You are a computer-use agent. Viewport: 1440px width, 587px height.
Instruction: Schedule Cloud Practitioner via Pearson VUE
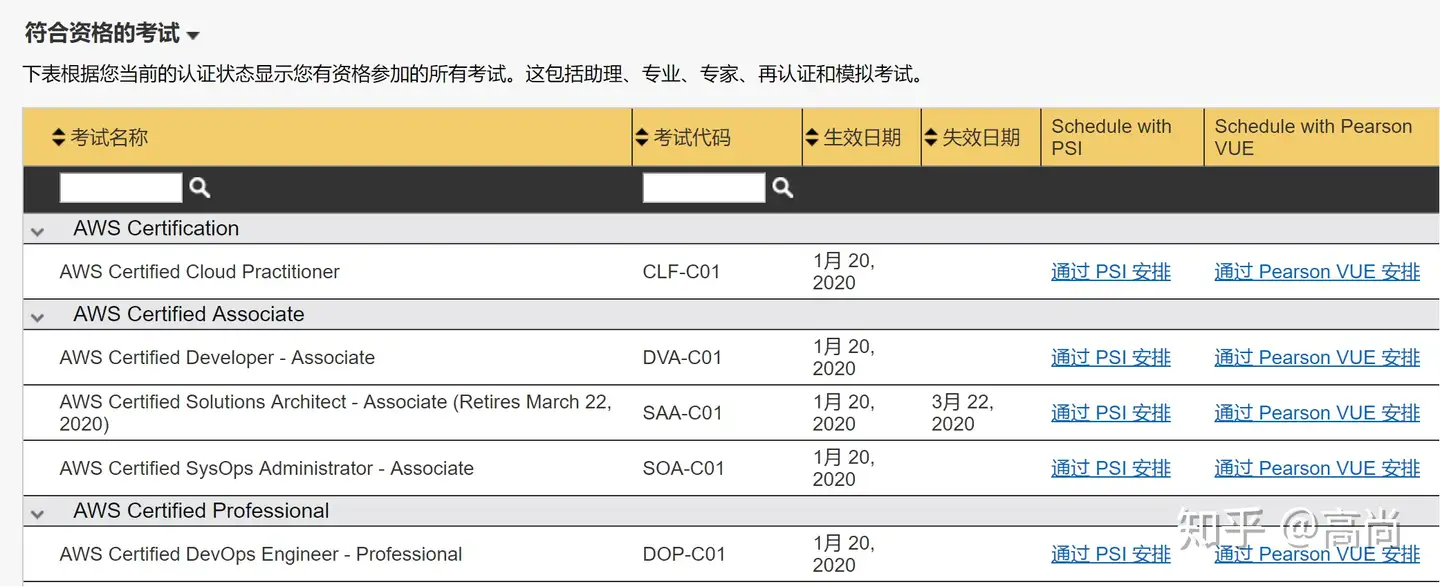pyautogui.click(x=1316, y=272)
